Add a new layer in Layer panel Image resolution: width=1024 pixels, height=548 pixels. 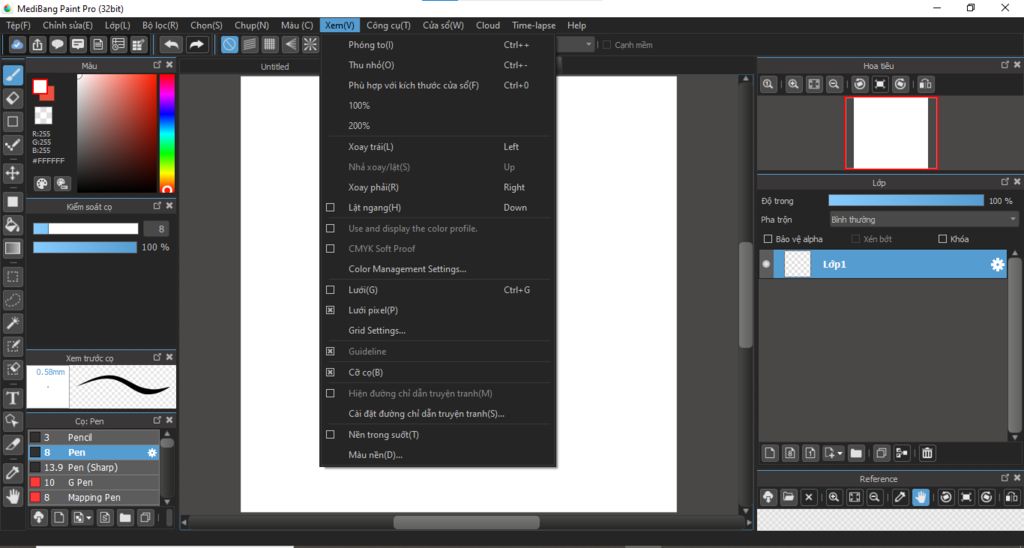(x=770, y=453)
